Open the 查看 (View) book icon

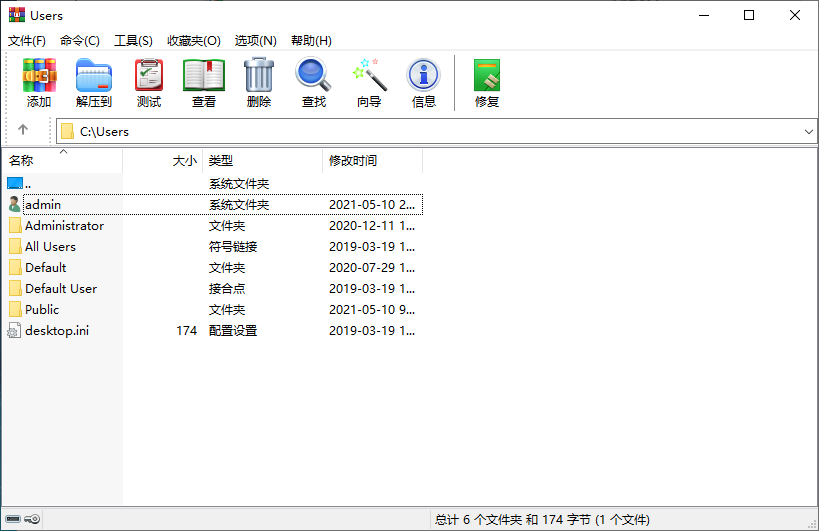tap(204, 82)
